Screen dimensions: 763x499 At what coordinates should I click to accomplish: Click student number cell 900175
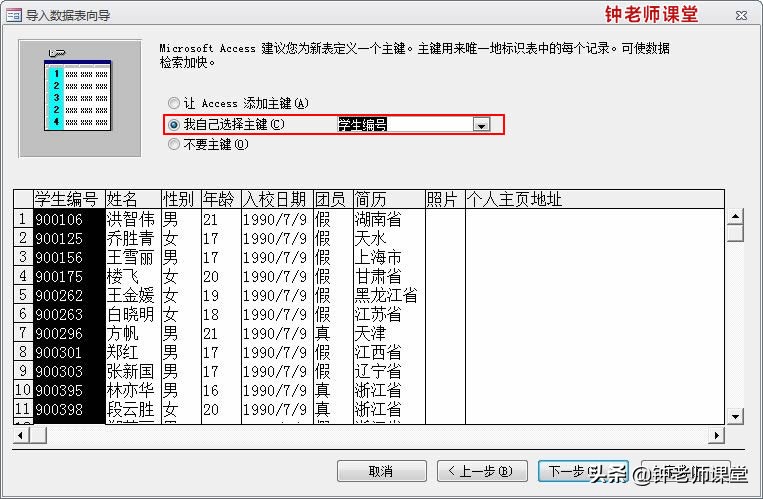click(69, 277)
